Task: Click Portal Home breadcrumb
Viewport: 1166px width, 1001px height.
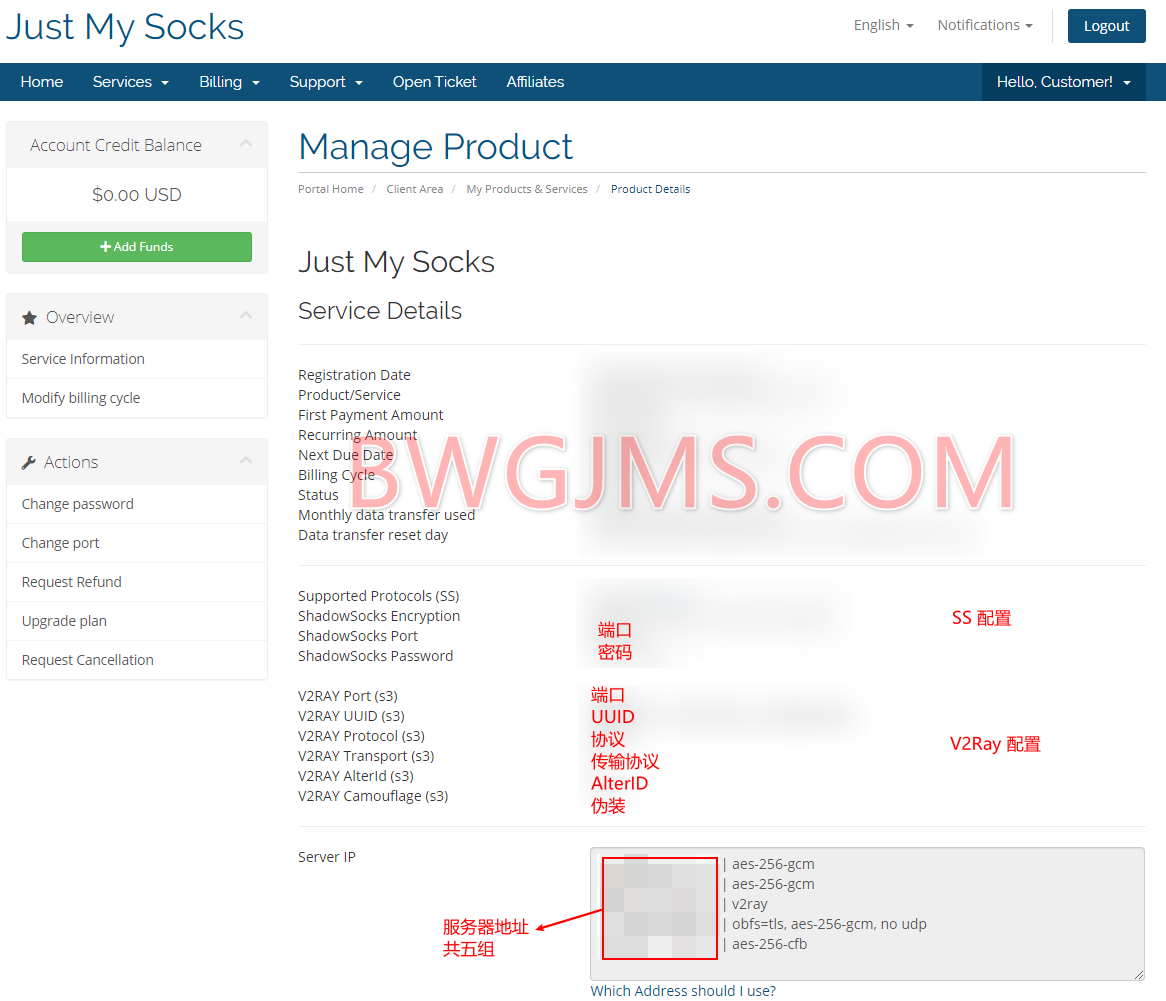Action: [331, 189]
